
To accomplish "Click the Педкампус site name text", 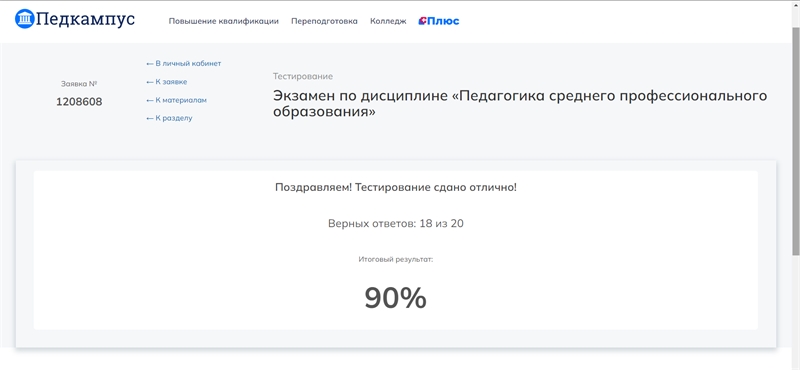I will [86, 19].
